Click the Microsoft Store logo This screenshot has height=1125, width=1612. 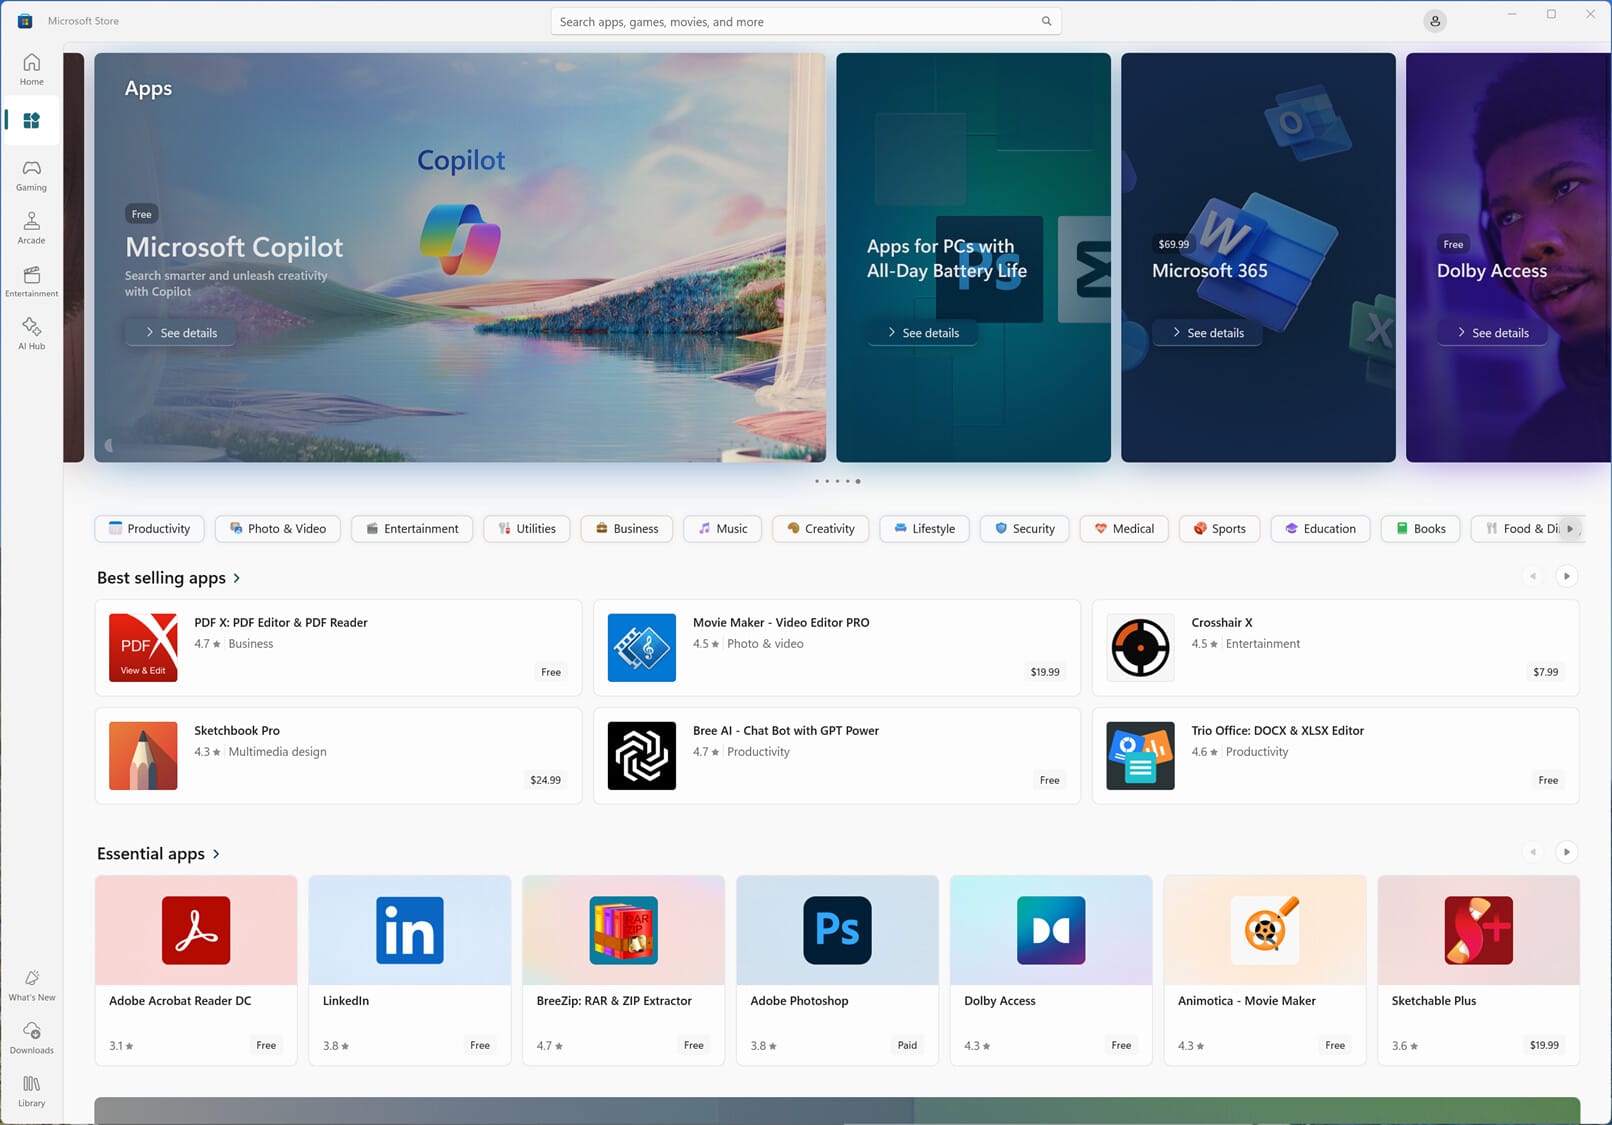click(x=24, y=20)
